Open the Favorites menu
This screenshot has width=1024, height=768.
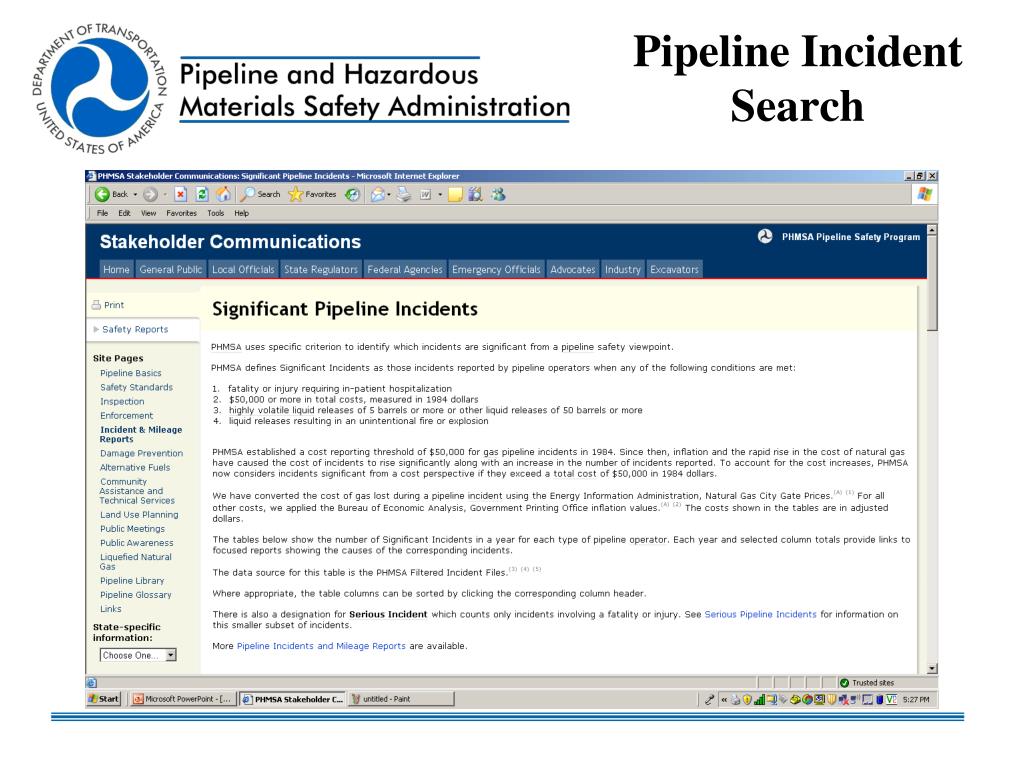point(181,214)
